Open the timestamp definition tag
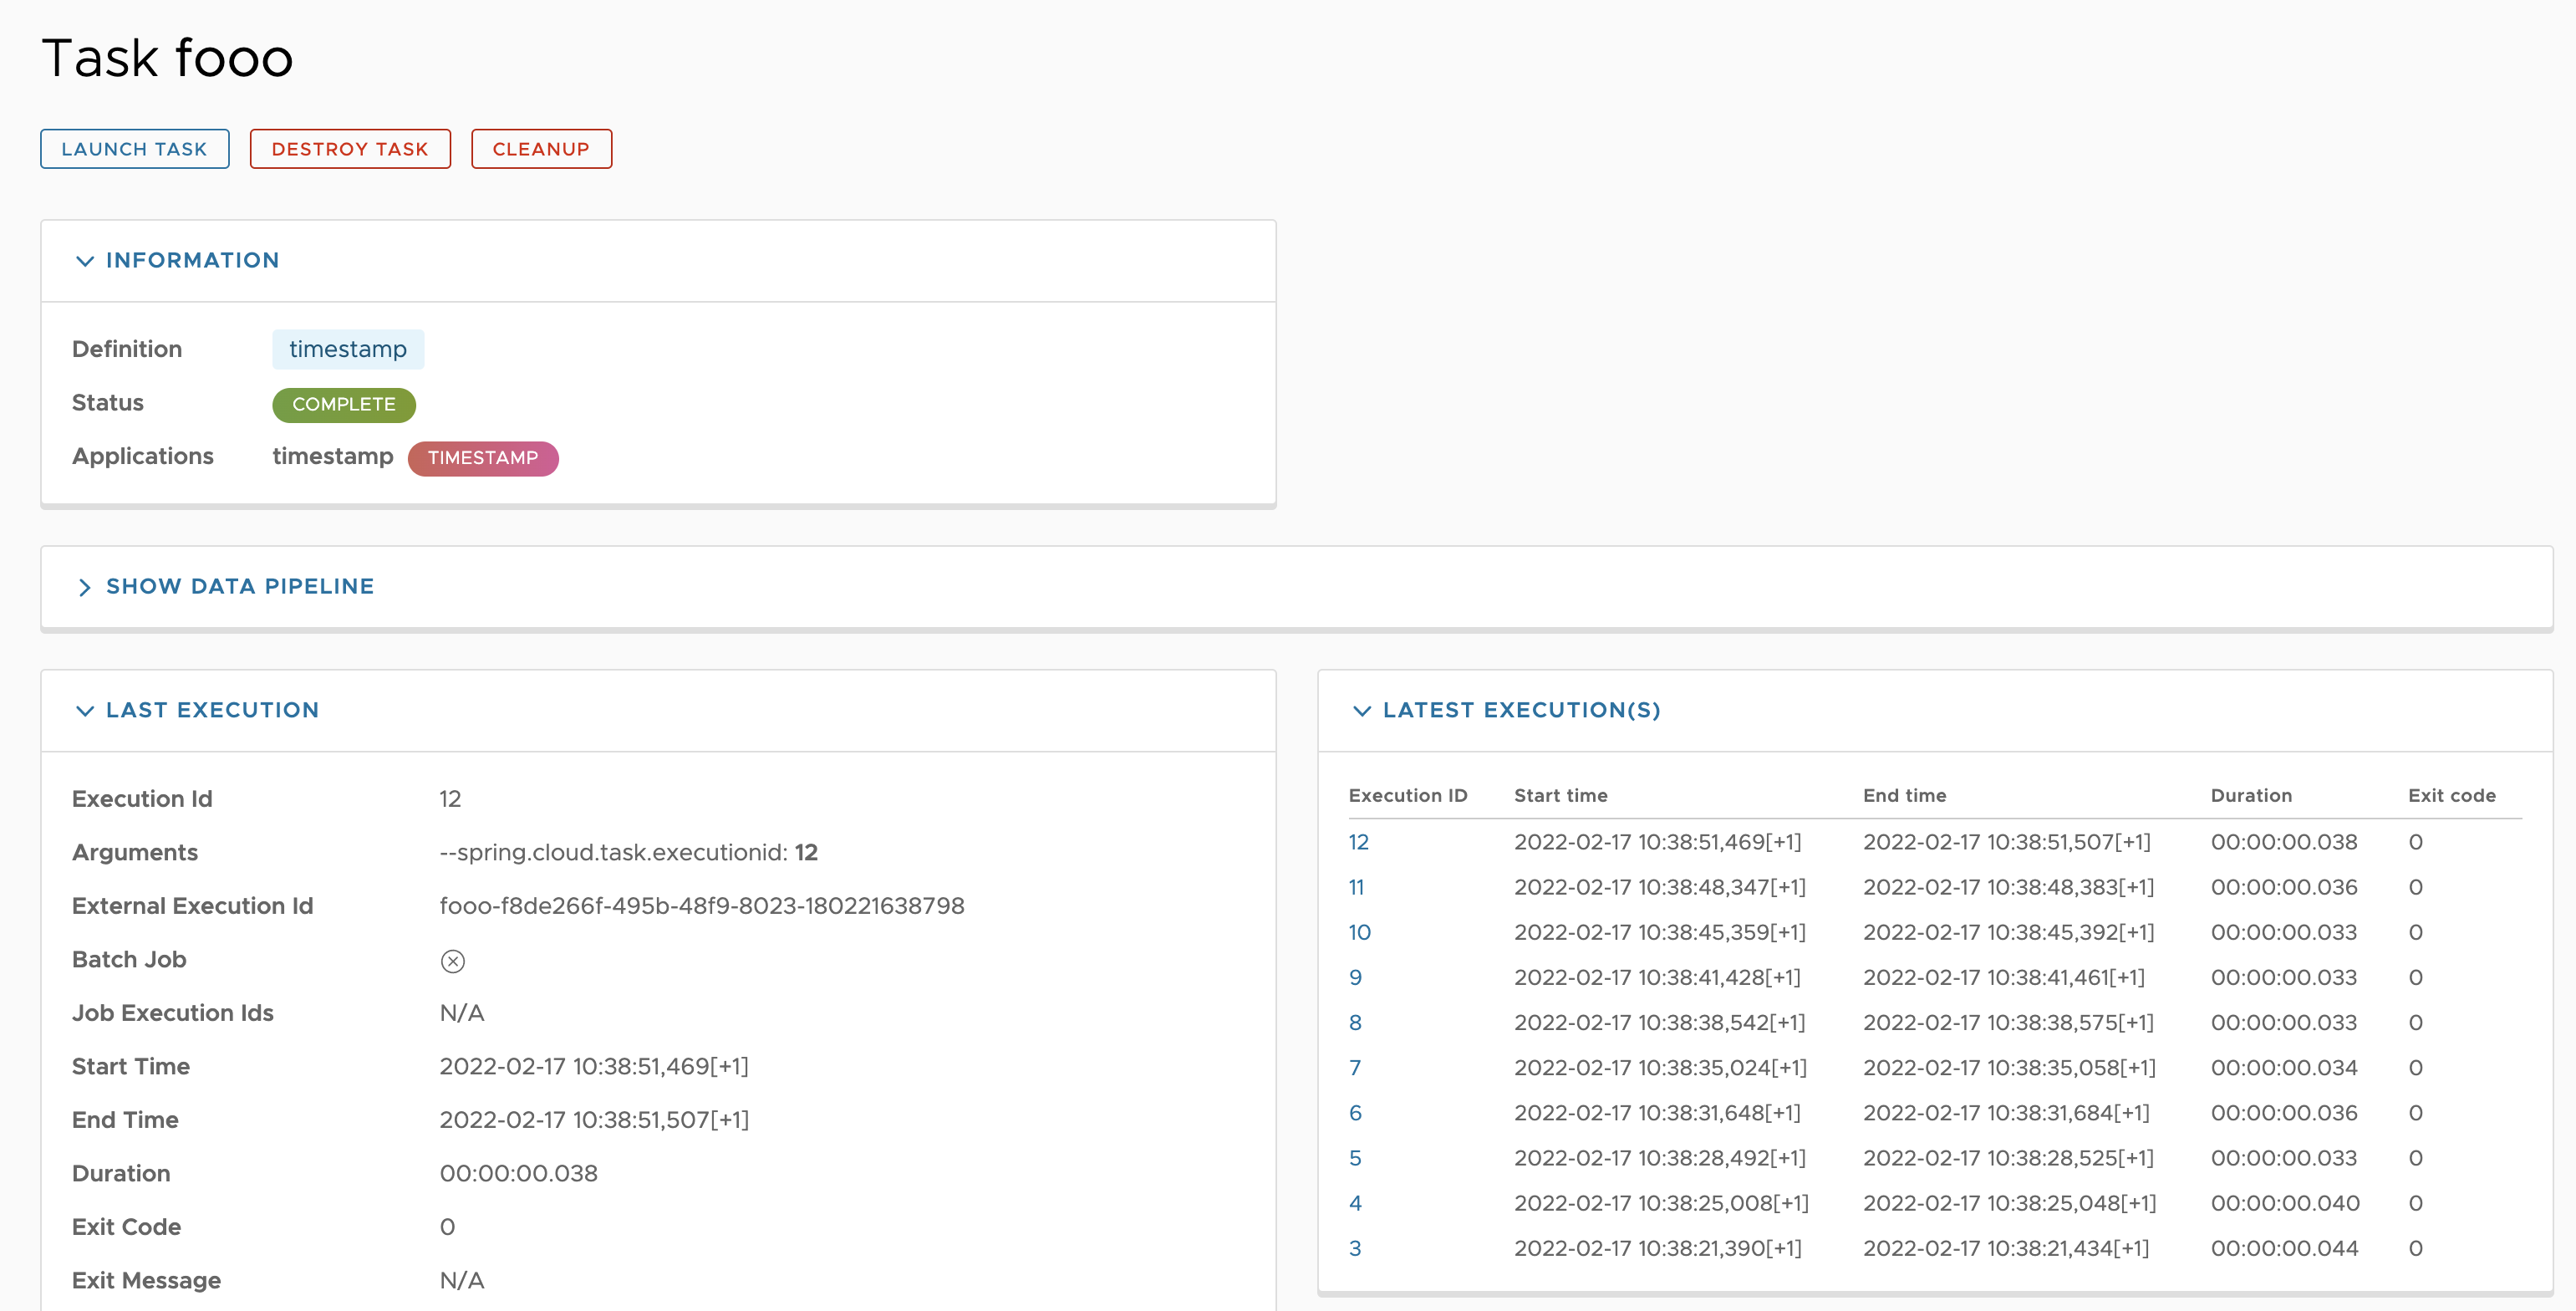2576x1311 pixels. [347, 349]
